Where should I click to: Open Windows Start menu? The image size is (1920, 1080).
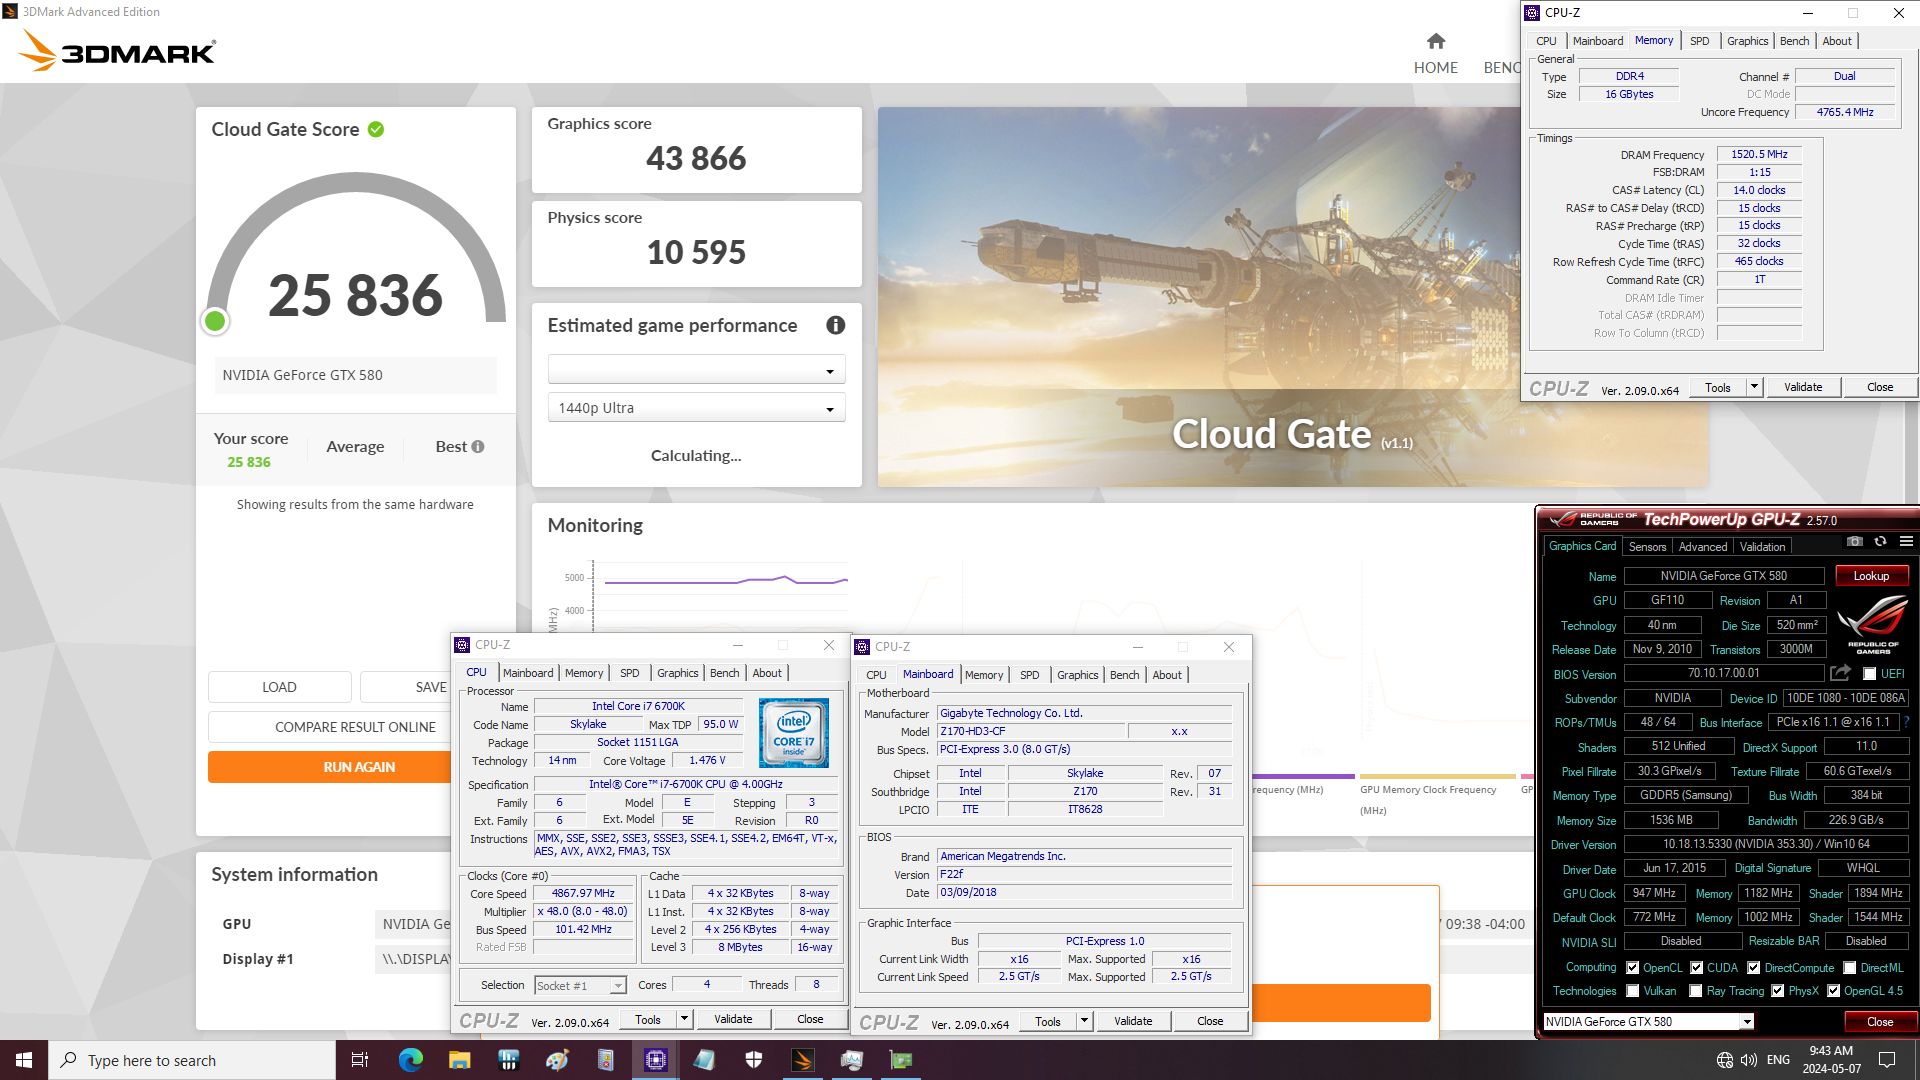(x=24, y=1060)
